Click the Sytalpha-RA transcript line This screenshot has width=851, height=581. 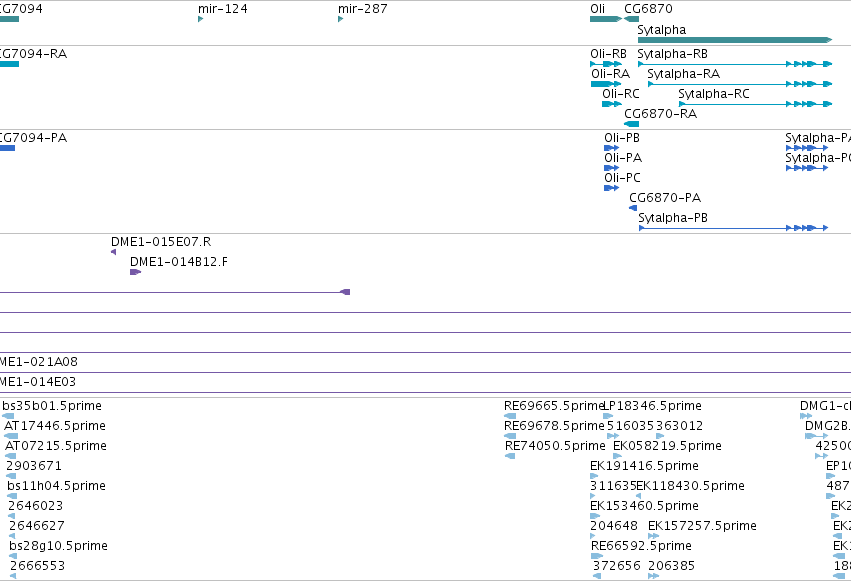click(x=740, y=84)
